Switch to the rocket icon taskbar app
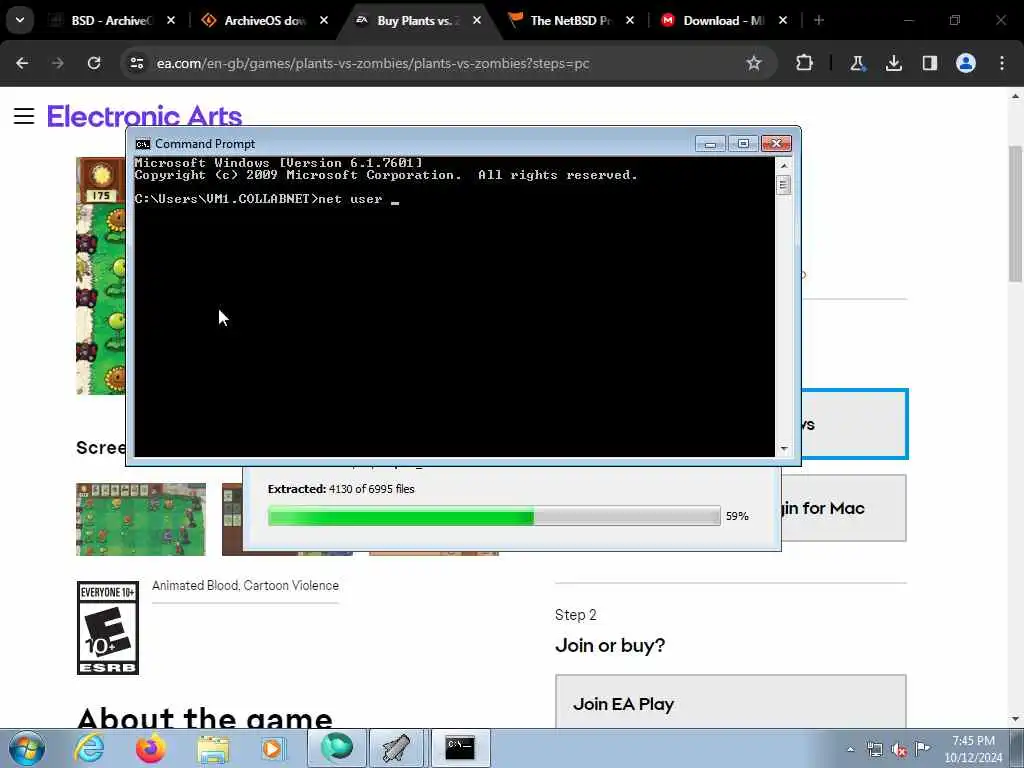Screen dimensions: 1024x768 point(397,748)
